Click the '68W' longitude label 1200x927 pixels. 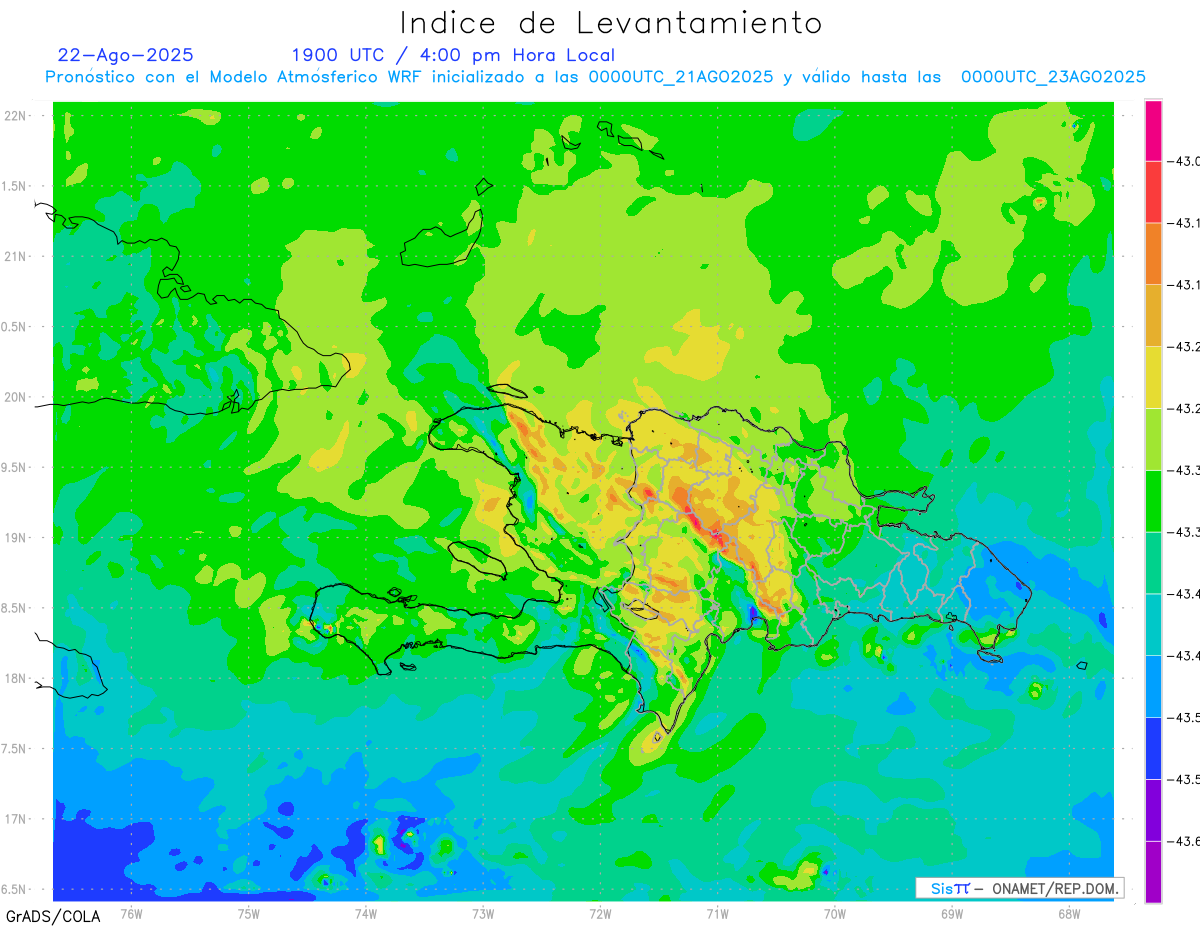tap(1068, 913)
